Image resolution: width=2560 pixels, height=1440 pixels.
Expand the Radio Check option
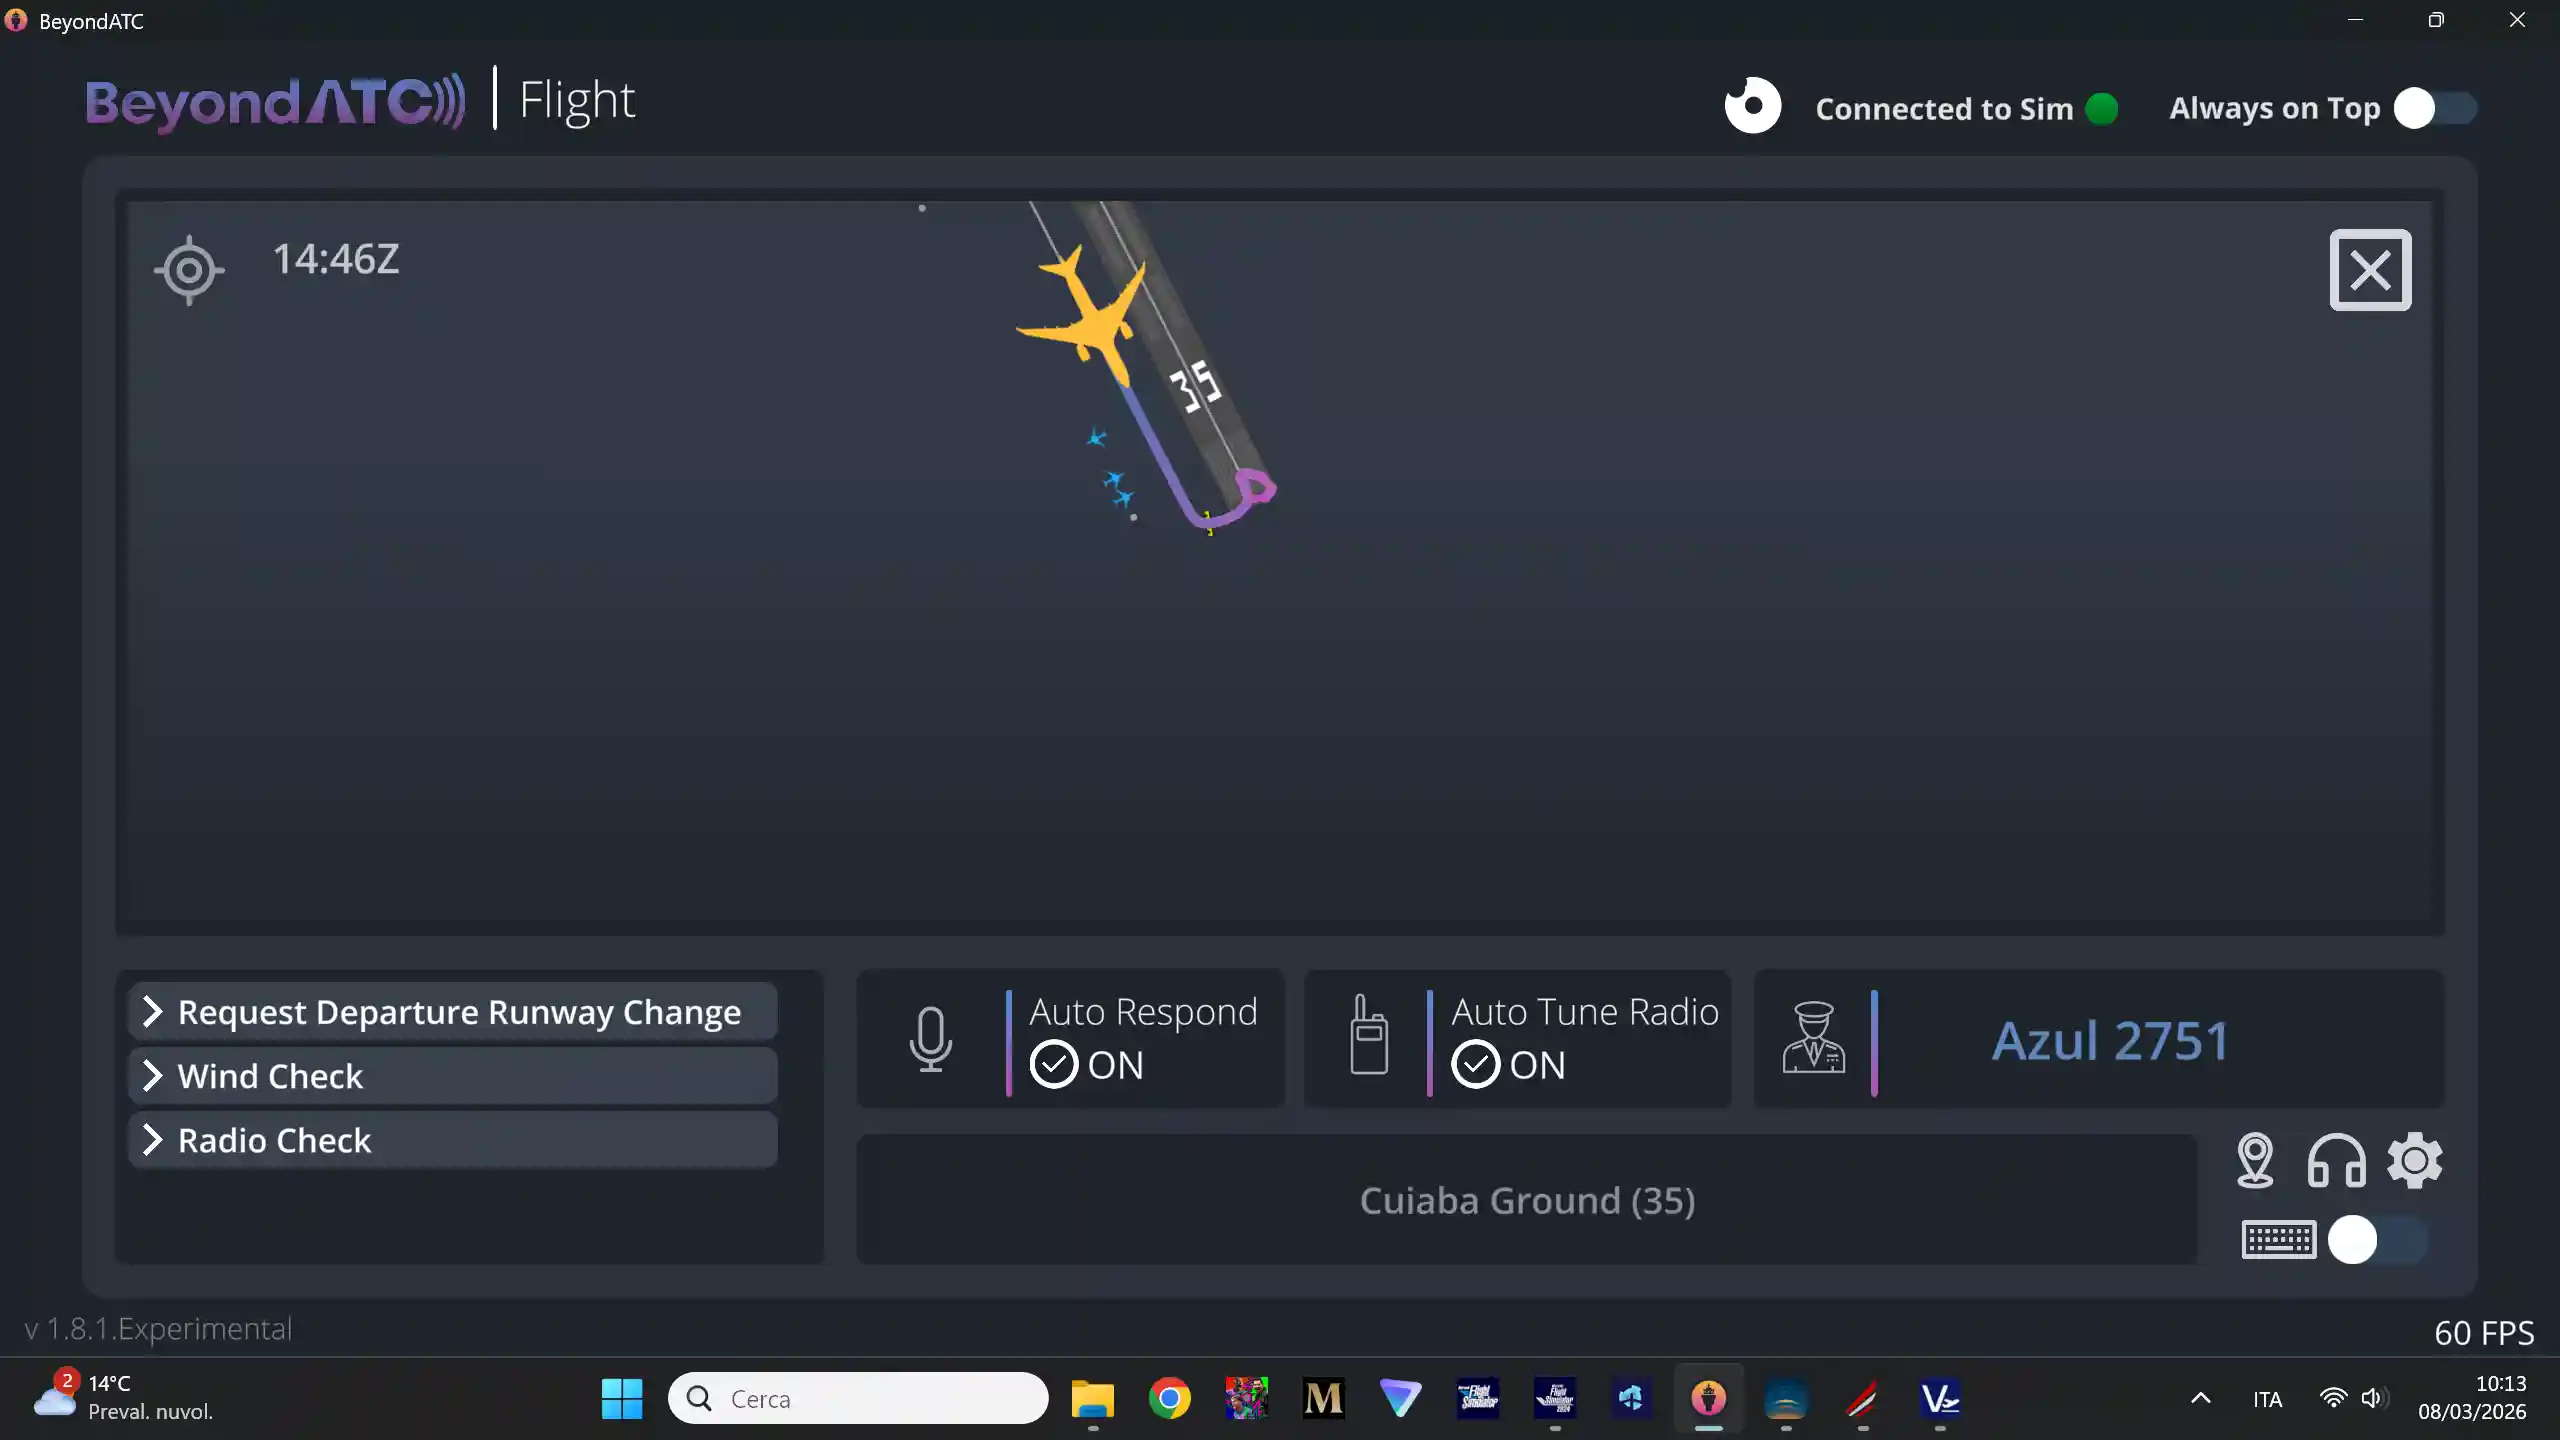coord(453,1140)
